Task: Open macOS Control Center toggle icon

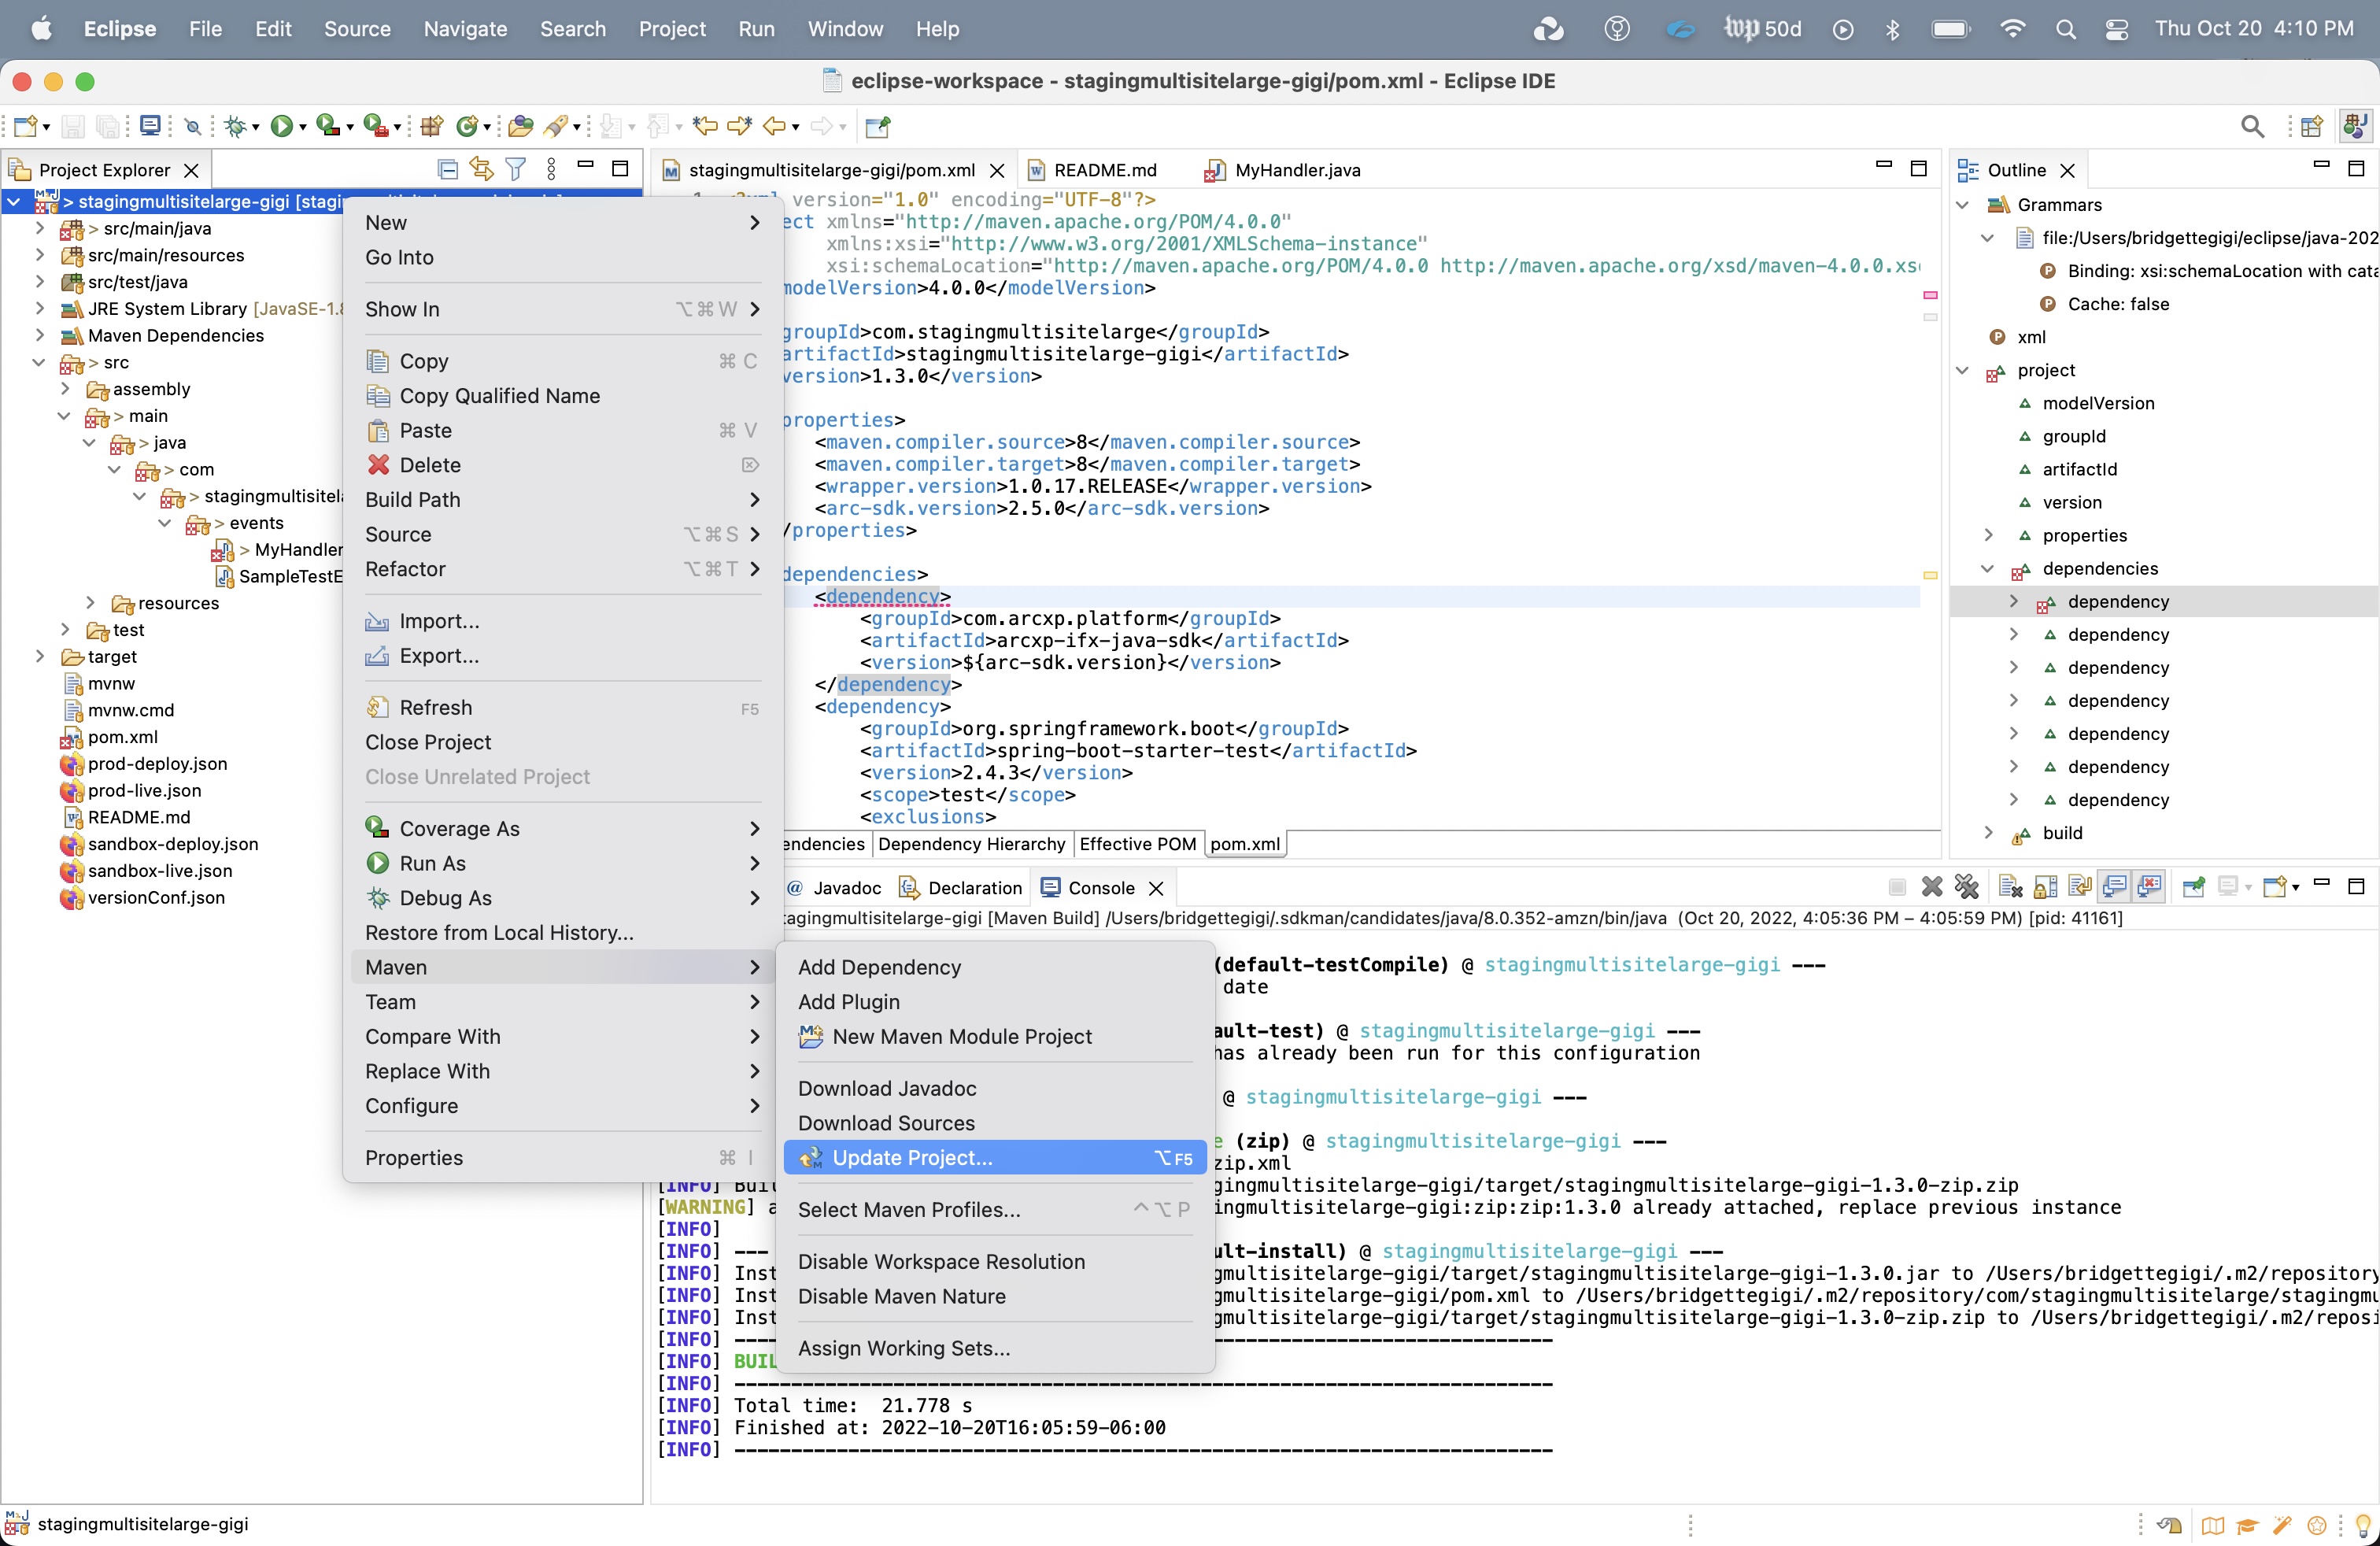Action: tap(2116, 29)
